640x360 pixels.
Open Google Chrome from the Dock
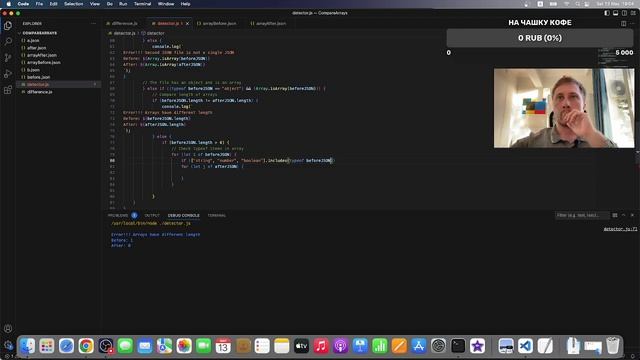coord(86,346)
